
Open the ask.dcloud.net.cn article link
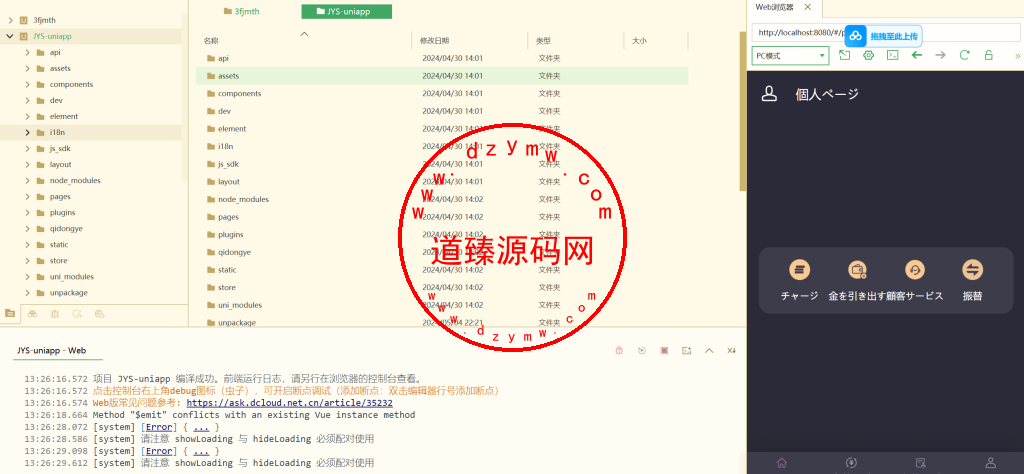coord(290,403)
